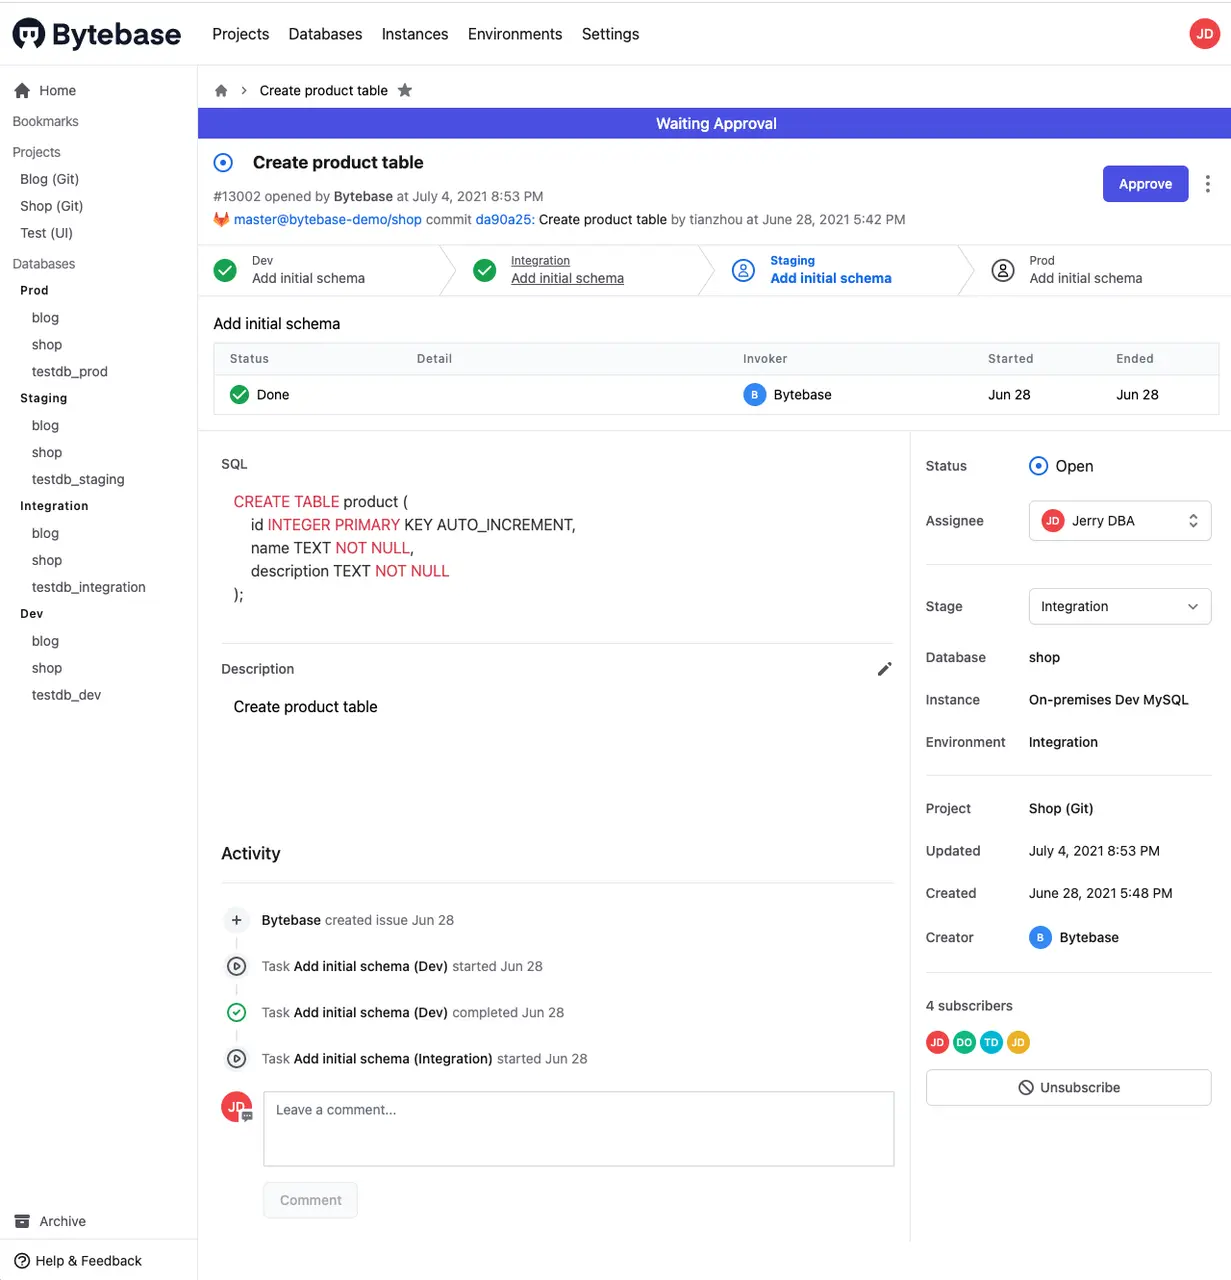Viewport: 1231px width, 1280px height.
Task: Open the Environments menu in top navigation
Action: coord(515,34)
